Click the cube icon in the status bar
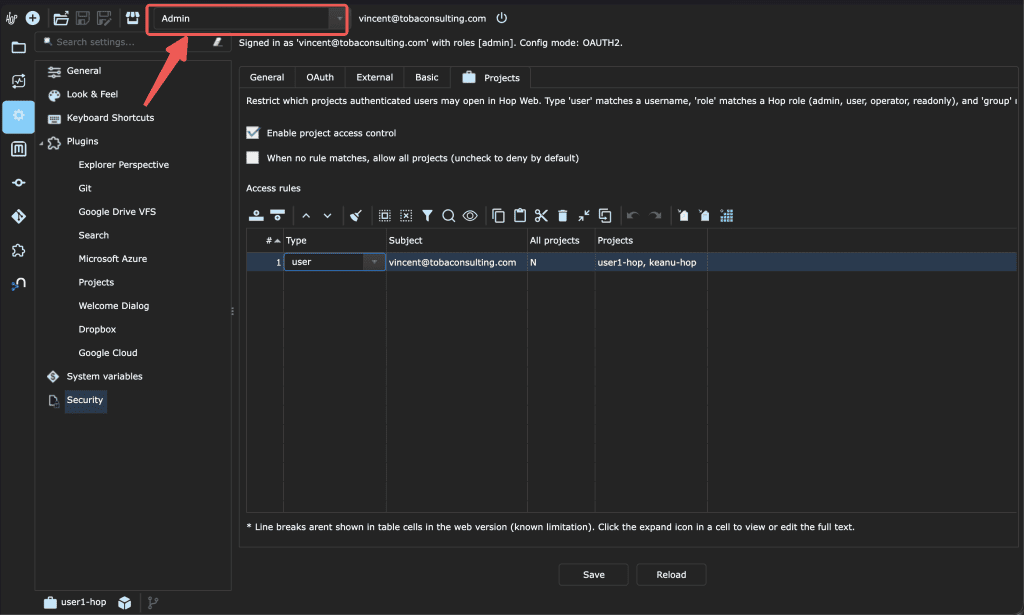1024x615 pixels. click(x=125, y=603)
